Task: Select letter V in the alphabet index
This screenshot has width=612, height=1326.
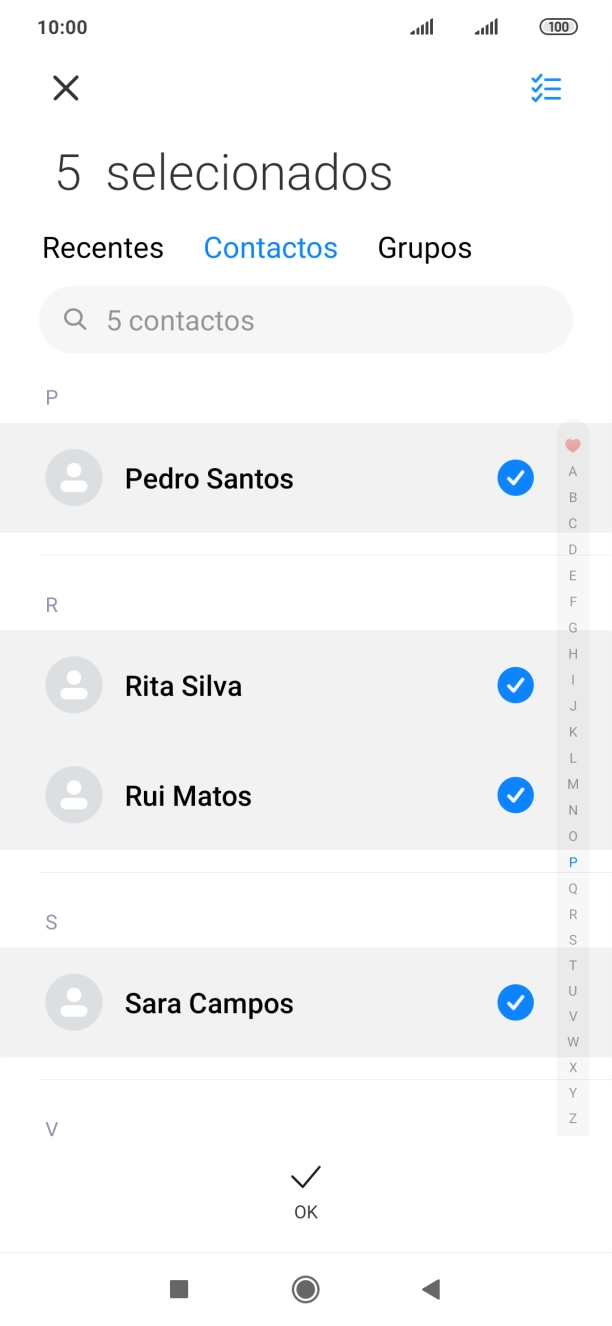Action: [x=573, y=1017]
